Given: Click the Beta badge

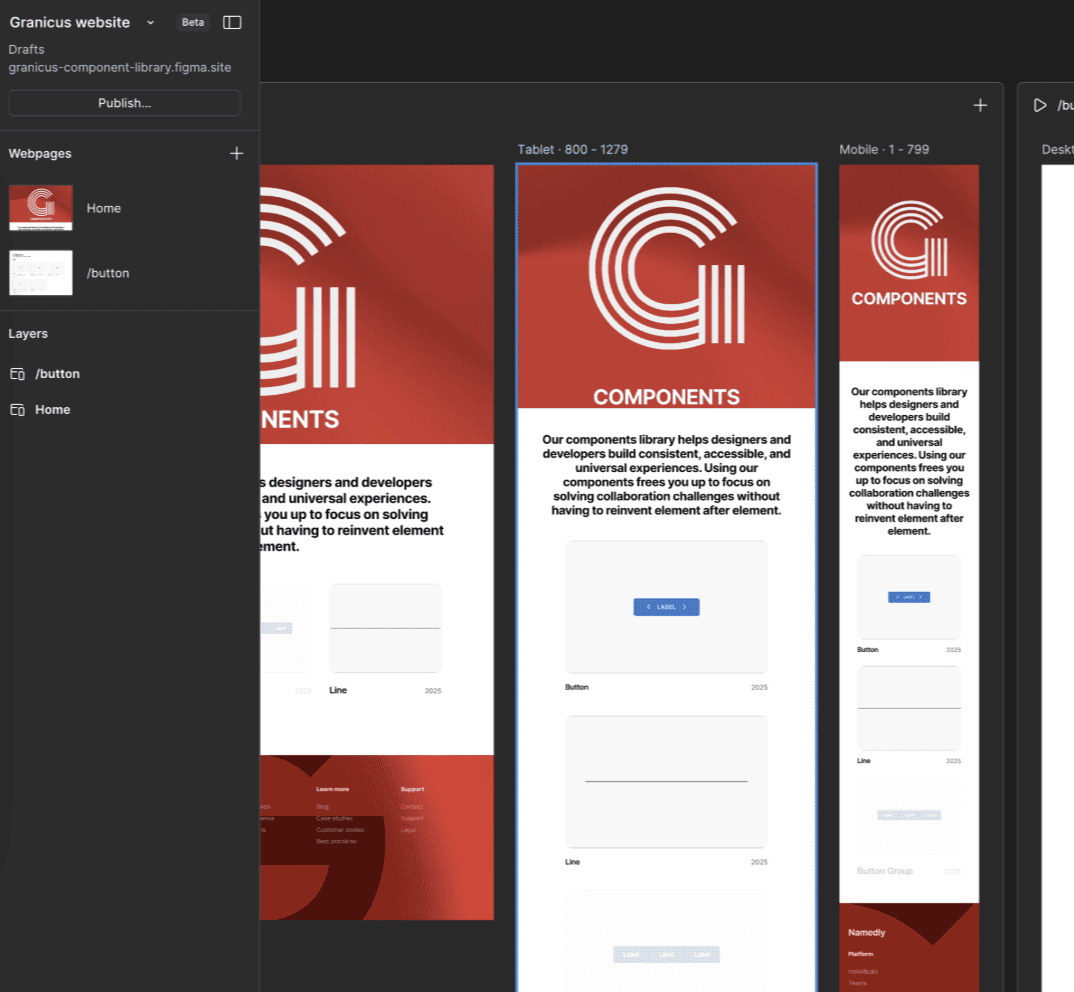Looking at the screenshot, I should (x=192, y=23).
